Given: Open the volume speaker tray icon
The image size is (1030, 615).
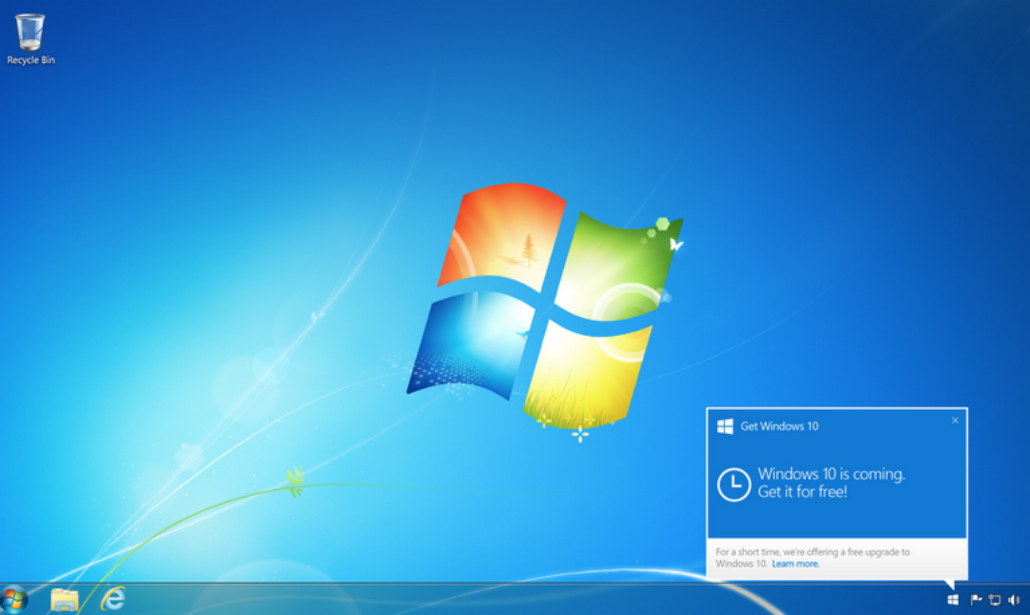Looking at the screenshot, I should 1014,600.
